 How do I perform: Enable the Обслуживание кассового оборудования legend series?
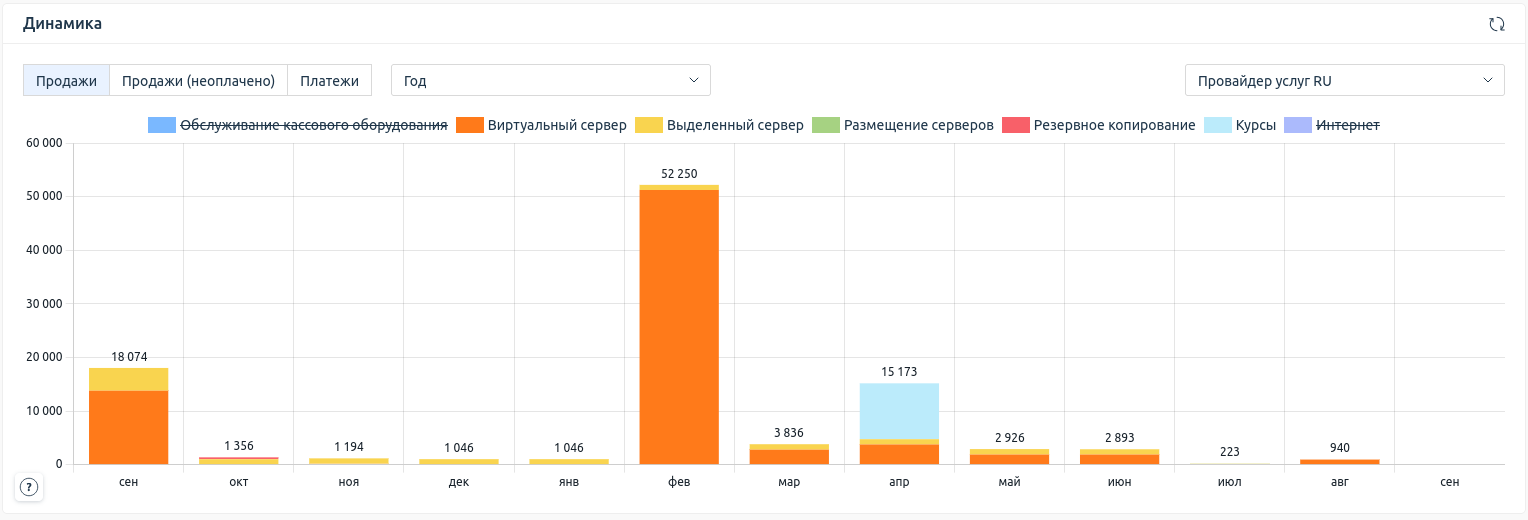312,125
